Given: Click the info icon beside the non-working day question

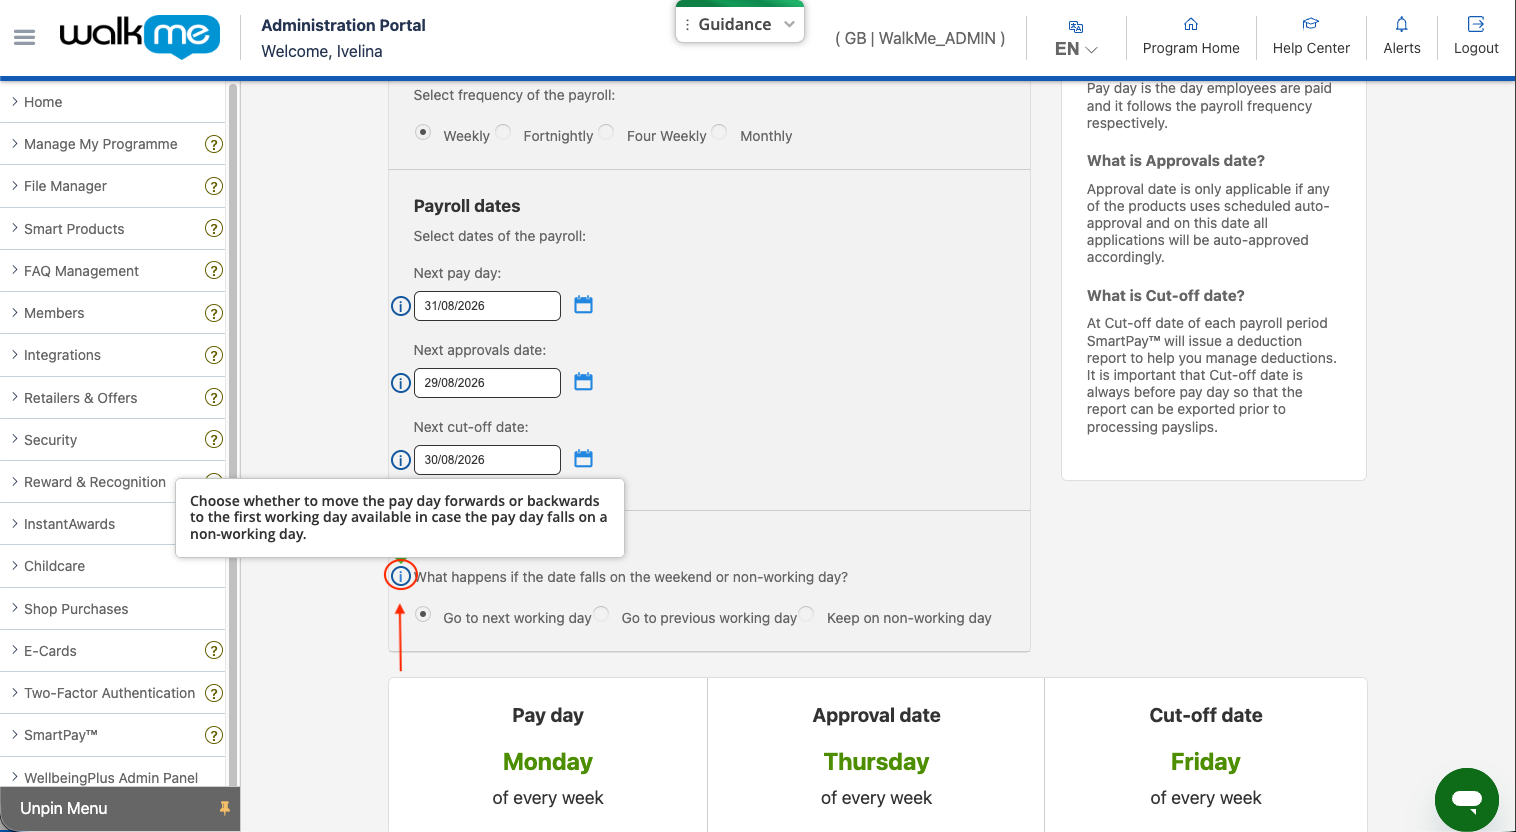Looking at the screenshot, I should [401, 576].
